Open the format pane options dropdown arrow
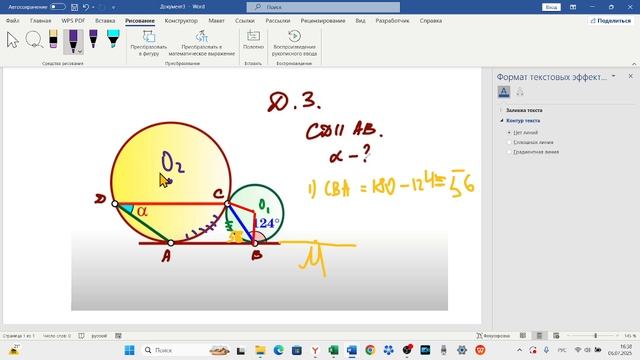This screenshot has width=640, height=360. [613, 76]
